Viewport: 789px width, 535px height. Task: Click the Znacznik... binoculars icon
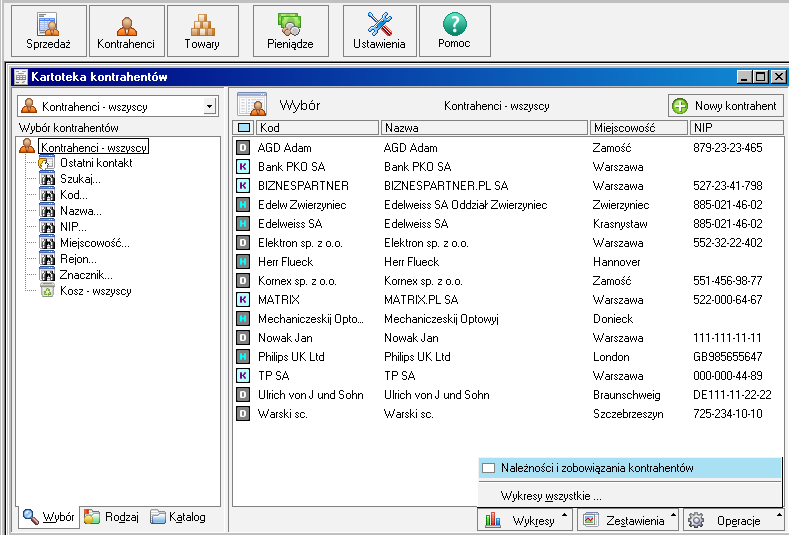click(x=47, y=275)
